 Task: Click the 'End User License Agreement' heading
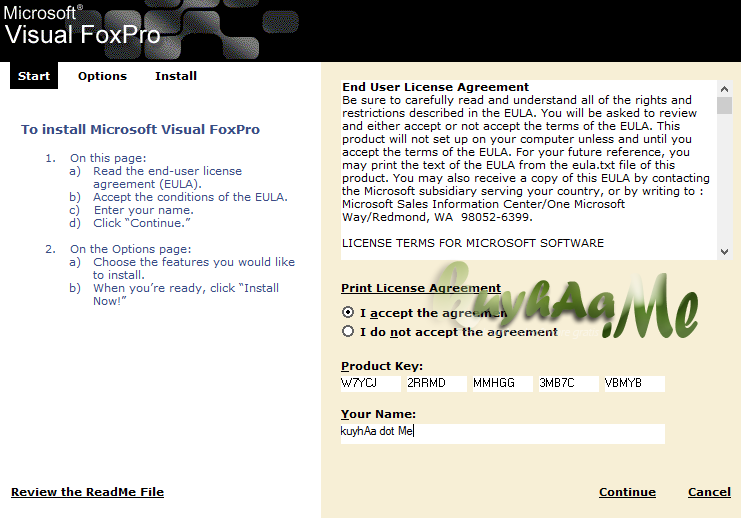pyautogui.click(x=435, y=87)
